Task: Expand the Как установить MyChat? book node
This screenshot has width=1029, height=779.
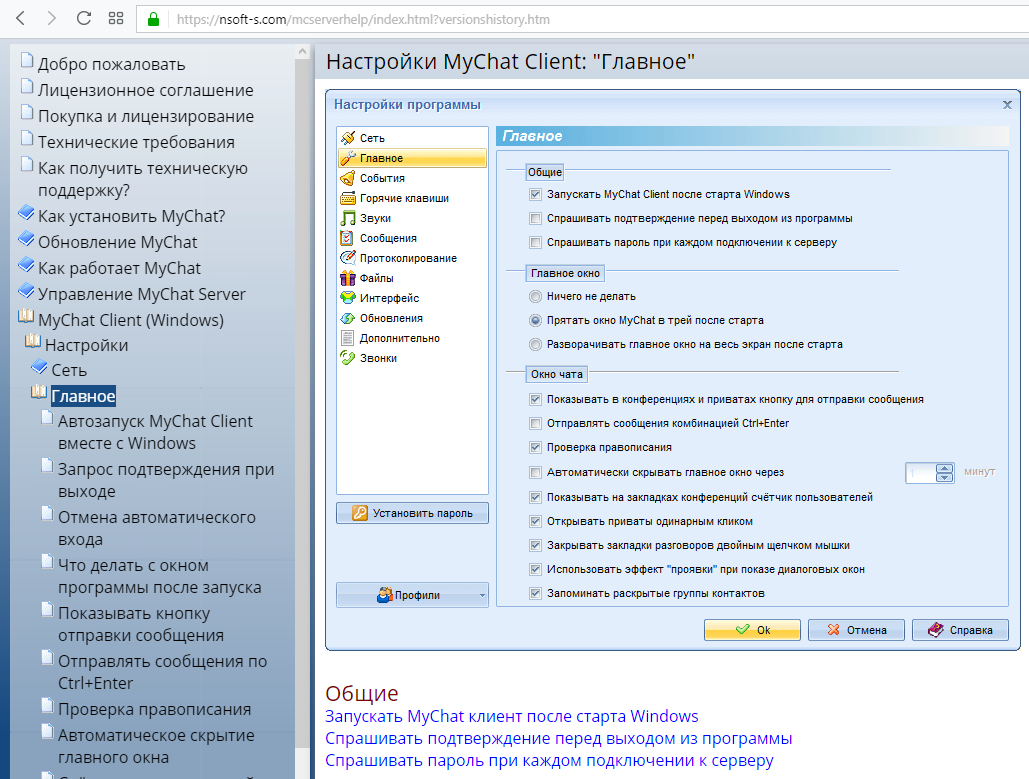Action: [x=26, y=213]
